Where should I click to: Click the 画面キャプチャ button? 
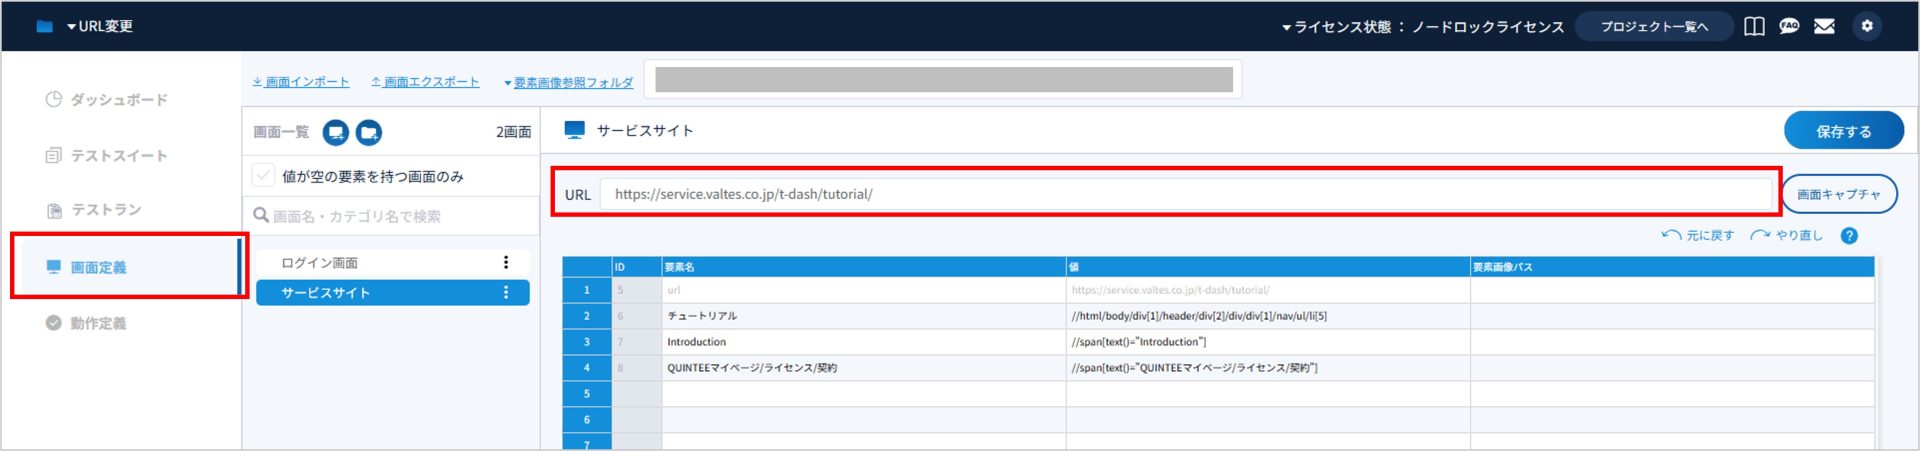click(1838, 194)
